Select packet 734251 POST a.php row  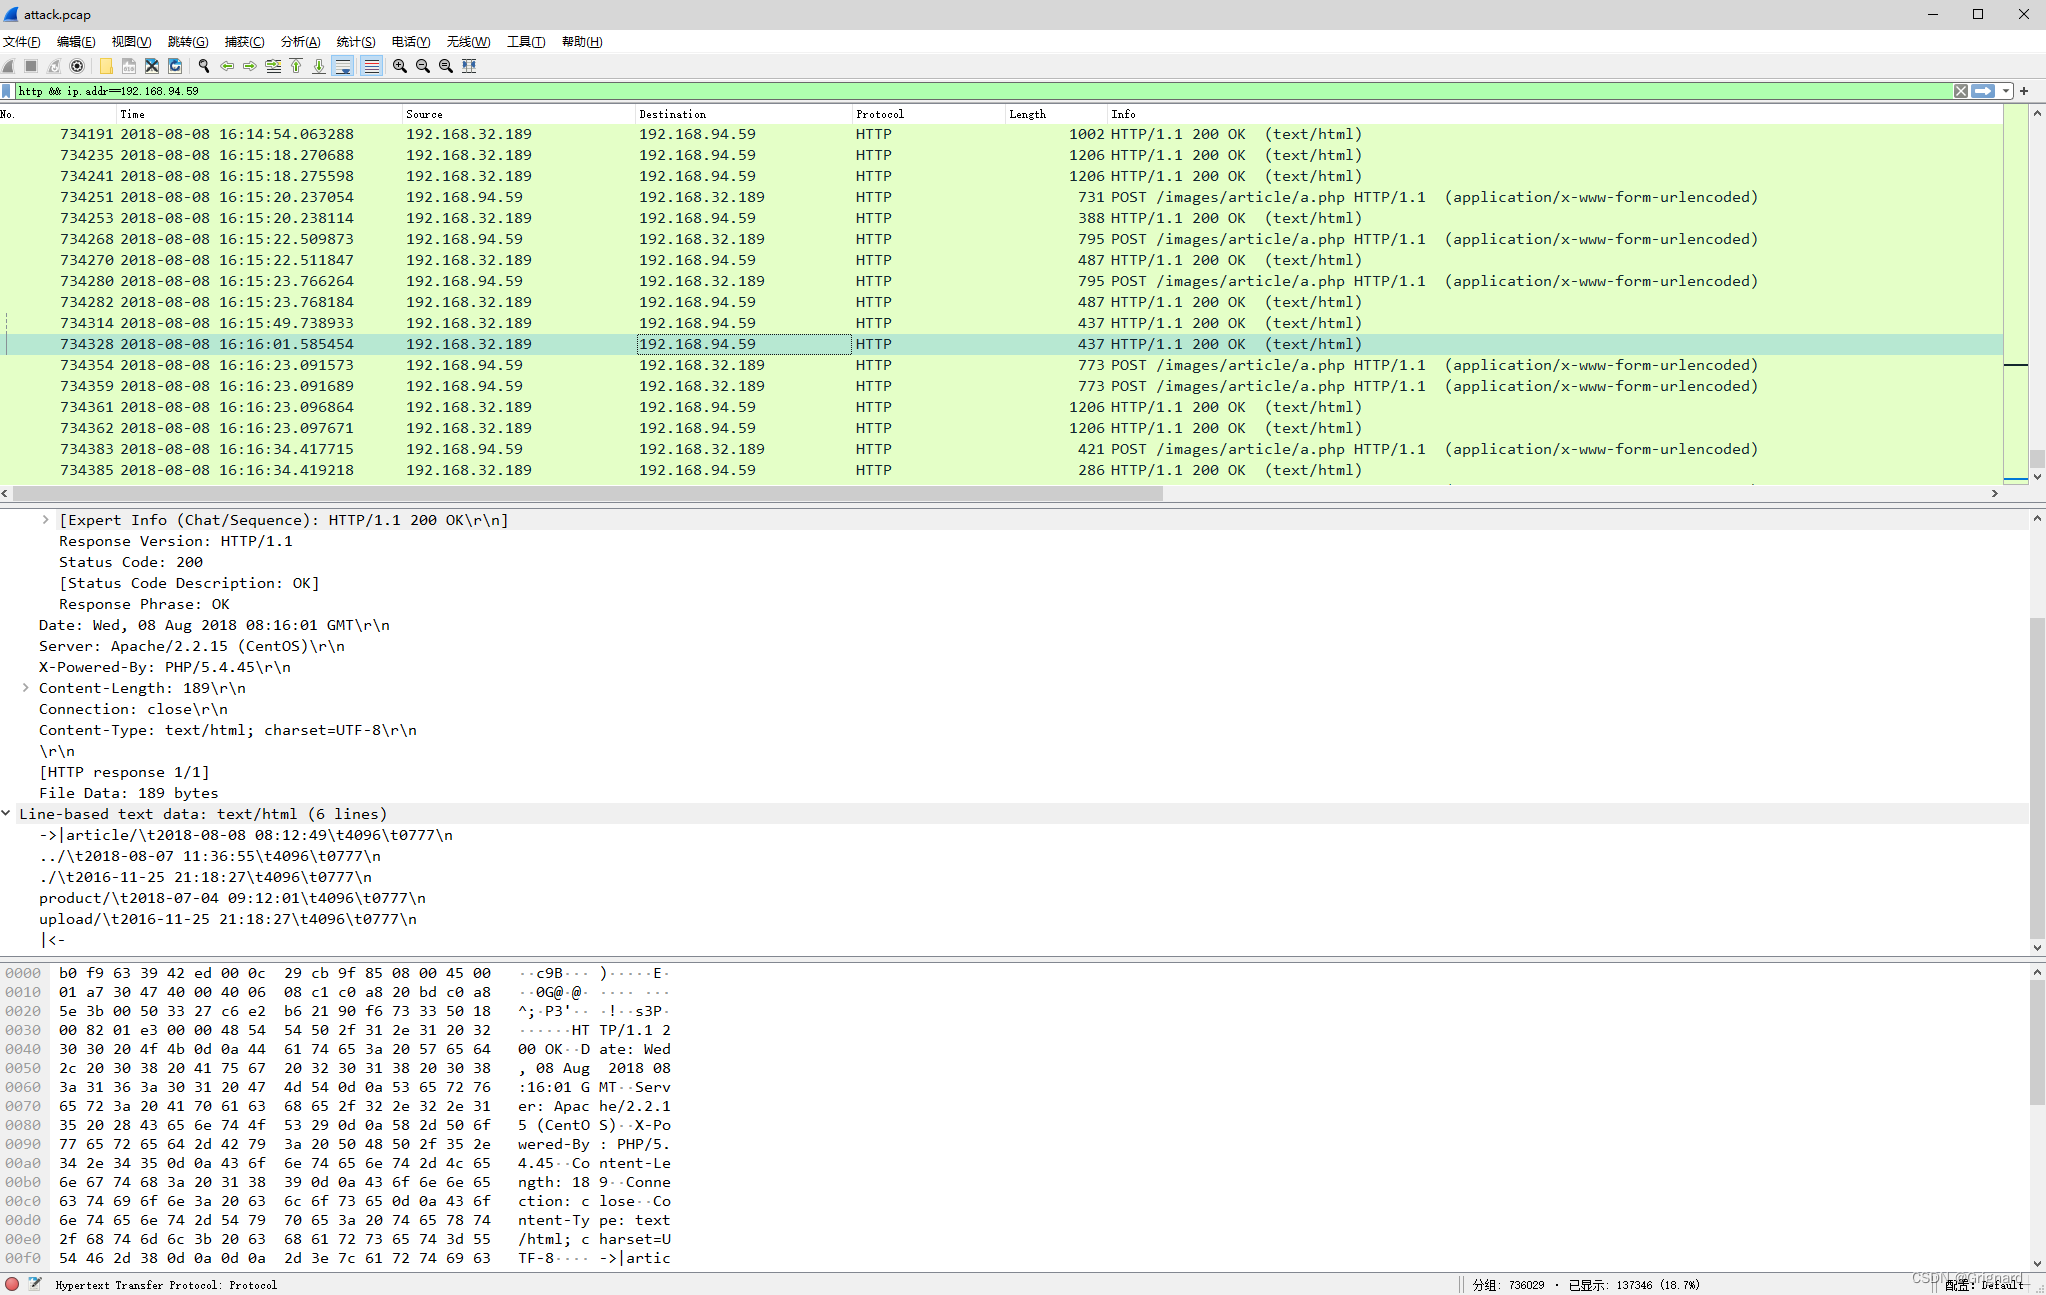click(x=1001, y=197)
